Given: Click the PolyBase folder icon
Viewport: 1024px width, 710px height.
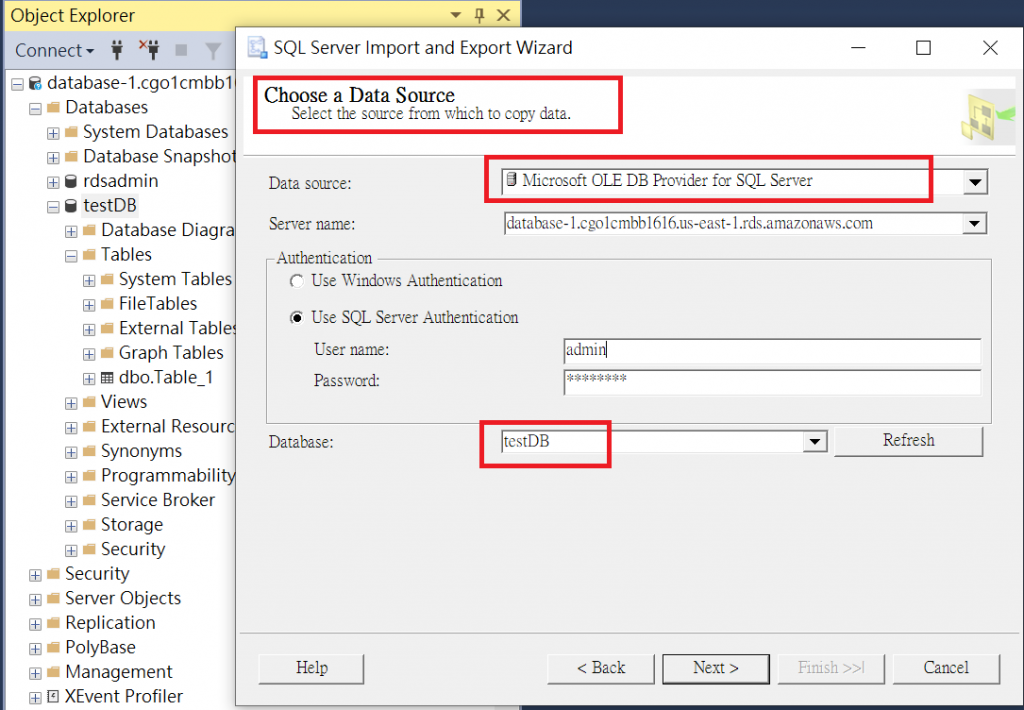Looking at the screenshot, I should tap(54, 647).
